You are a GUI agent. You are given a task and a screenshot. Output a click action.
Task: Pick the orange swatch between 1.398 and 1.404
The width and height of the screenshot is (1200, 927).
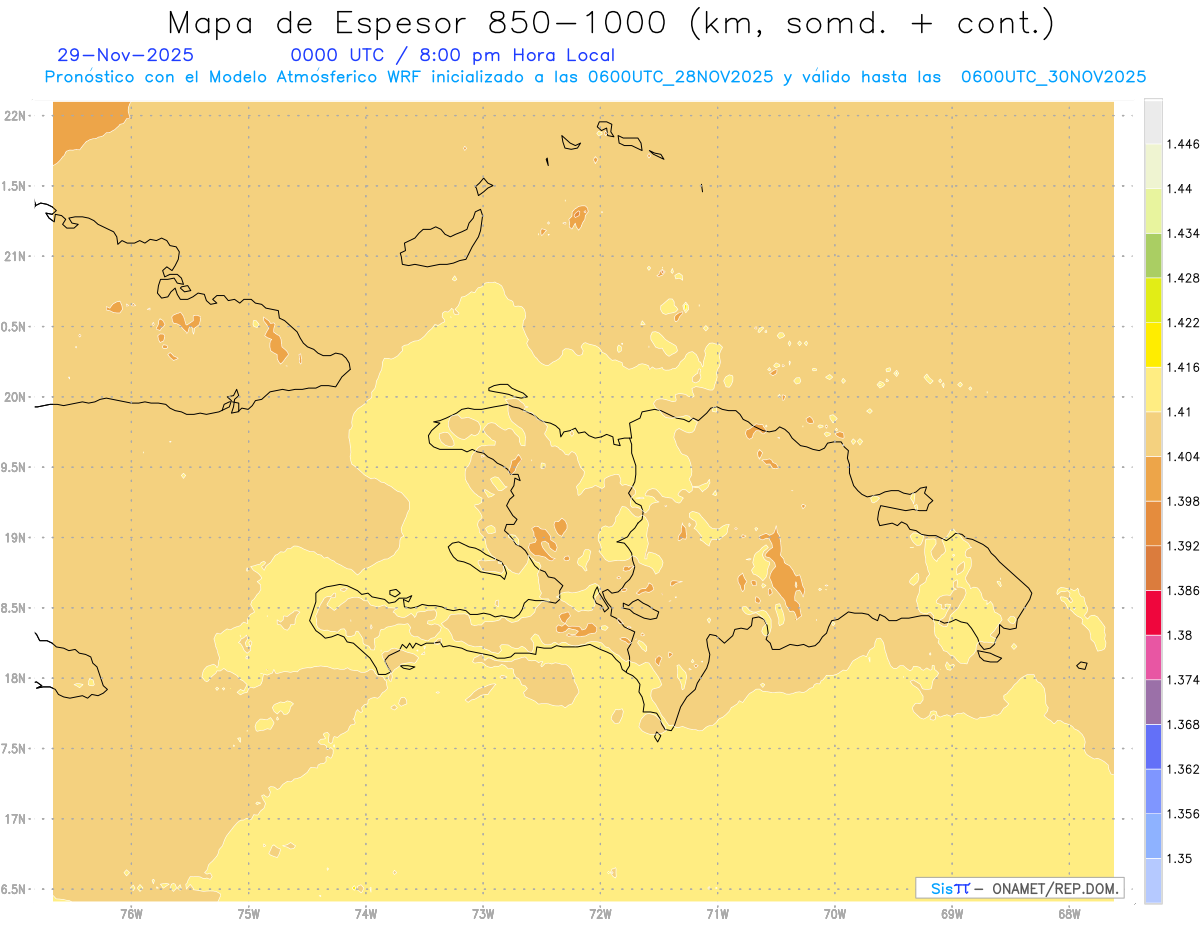pyautogui.click(x=1153, y=479)
